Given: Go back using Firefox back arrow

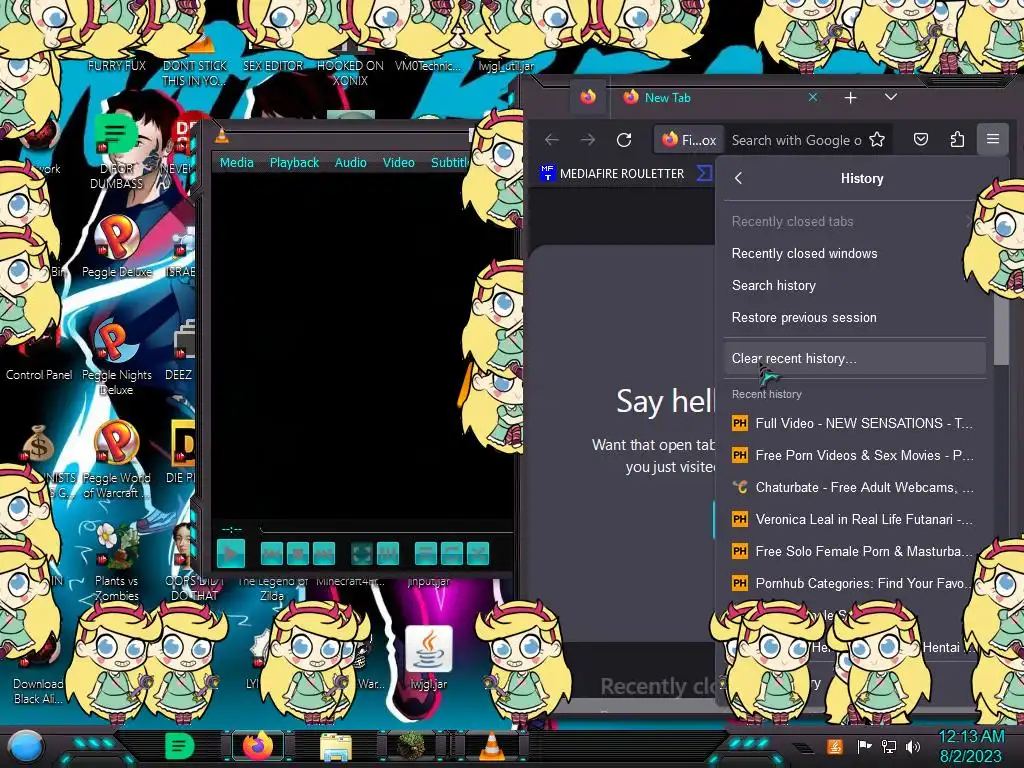Looking at the screenshot, I should pyautogui.click(x=552, y=140).
